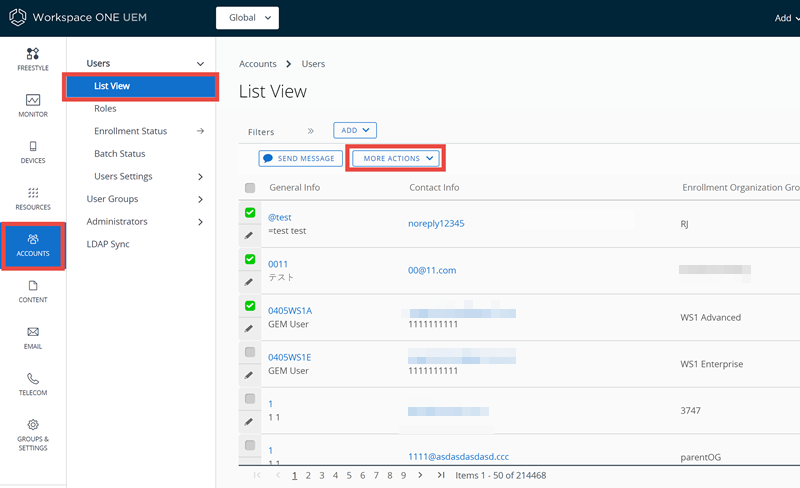Click the 1111@asdasdasdasd.ccc email link
The height and width of the screenshot is (488, 800).
459,457
